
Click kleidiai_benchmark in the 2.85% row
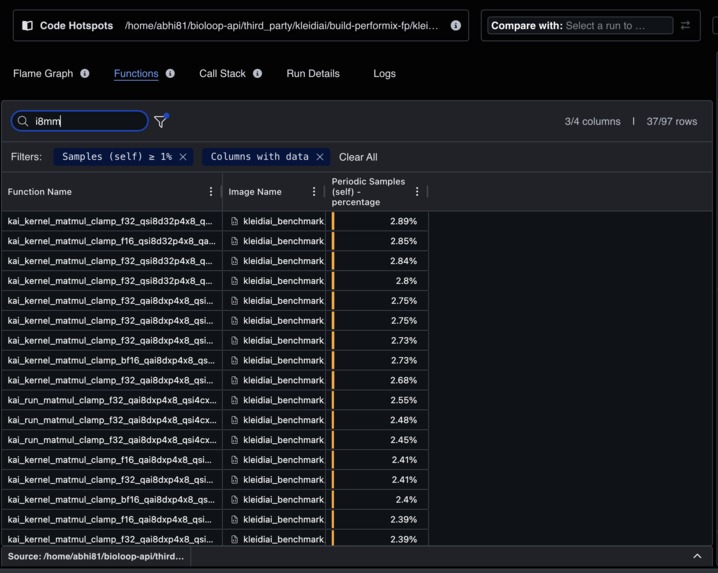tap(283, 241)
